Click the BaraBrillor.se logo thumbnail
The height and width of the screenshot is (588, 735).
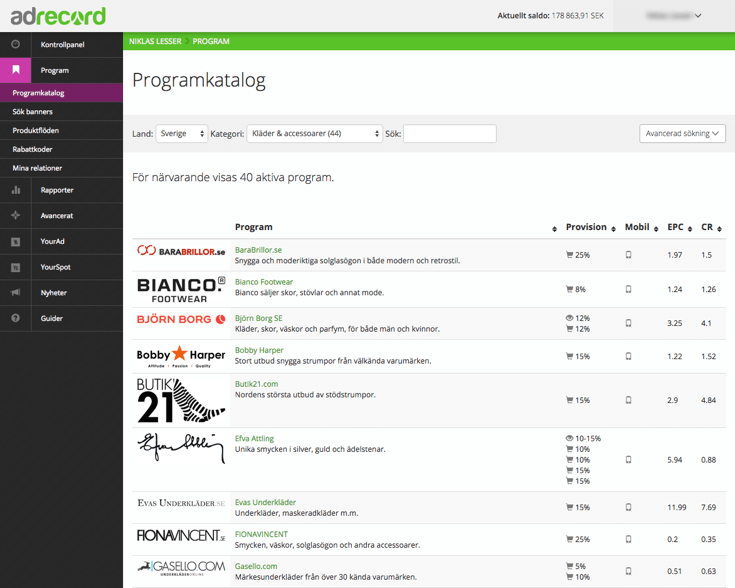[x=181, y=251]
